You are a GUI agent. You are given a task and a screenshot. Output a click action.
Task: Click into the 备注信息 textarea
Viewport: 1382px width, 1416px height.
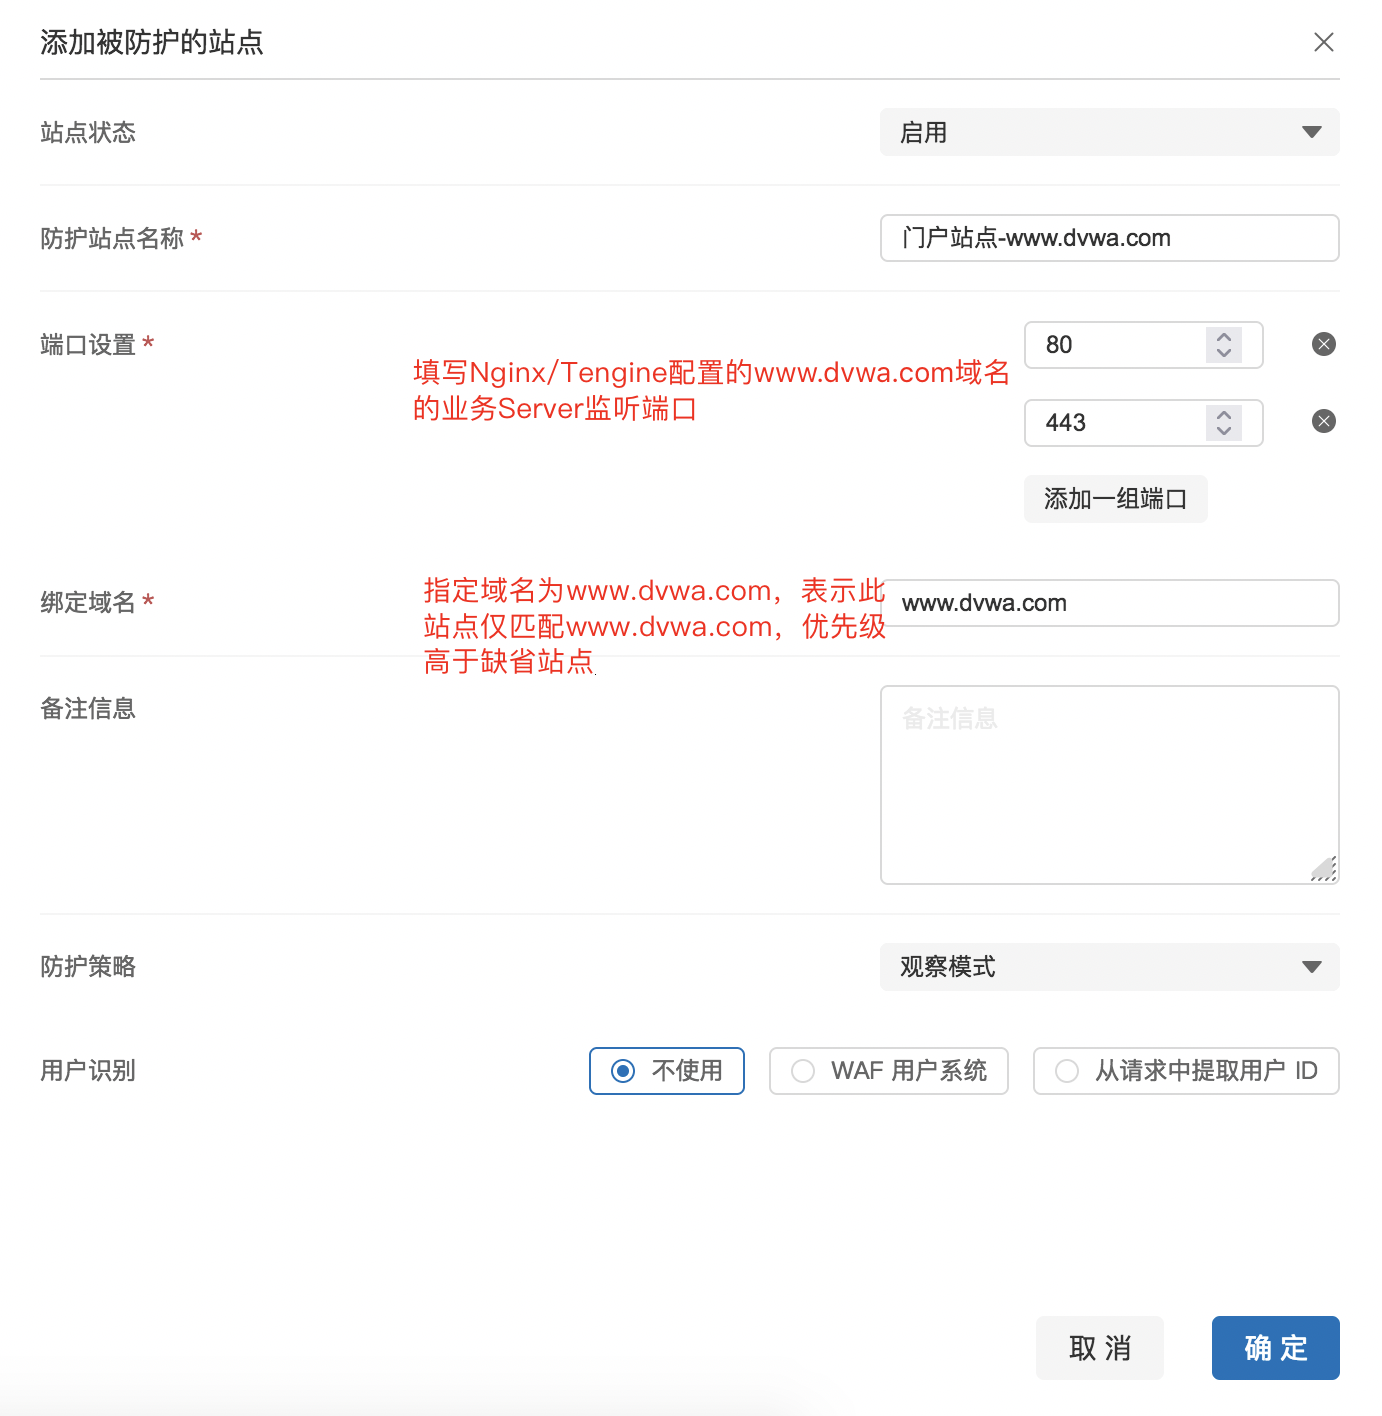[x=1109, y=785]
